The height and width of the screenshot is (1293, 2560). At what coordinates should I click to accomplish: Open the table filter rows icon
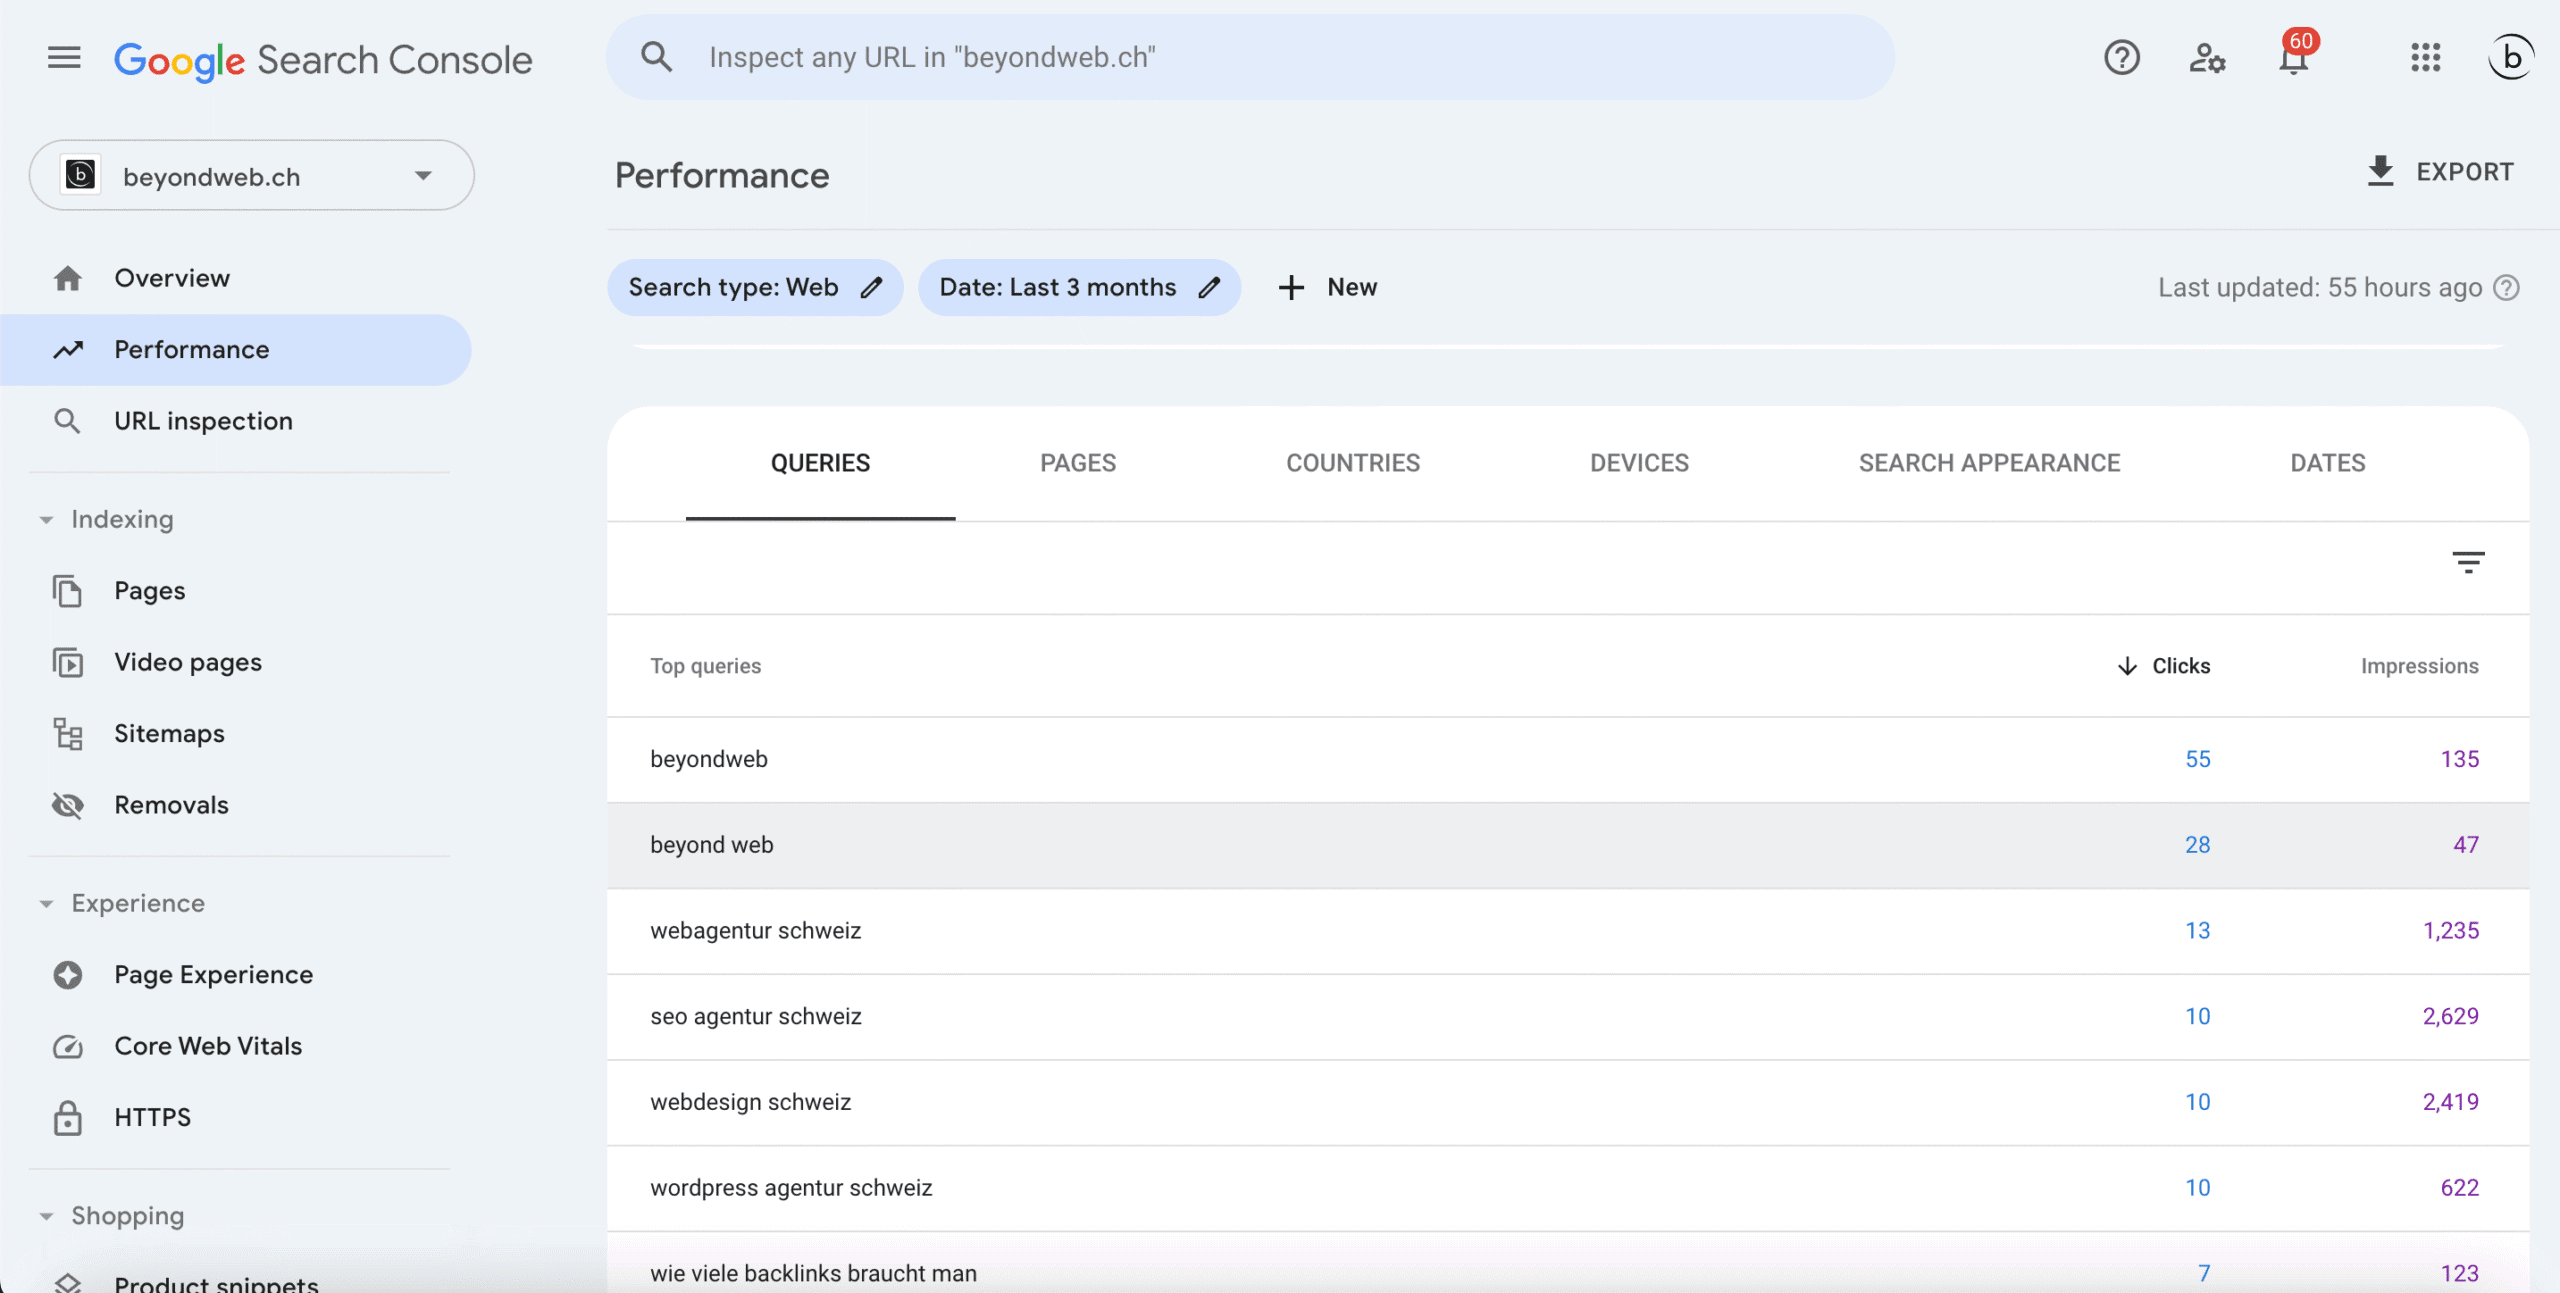pos(2468,562)
